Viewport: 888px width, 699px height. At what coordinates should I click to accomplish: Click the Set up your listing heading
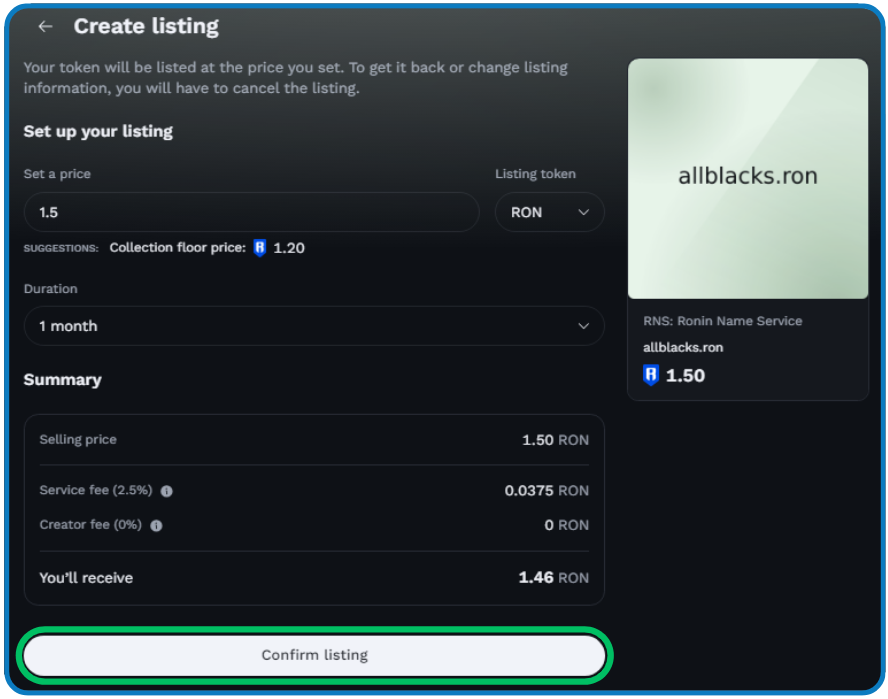pos(98,131)
